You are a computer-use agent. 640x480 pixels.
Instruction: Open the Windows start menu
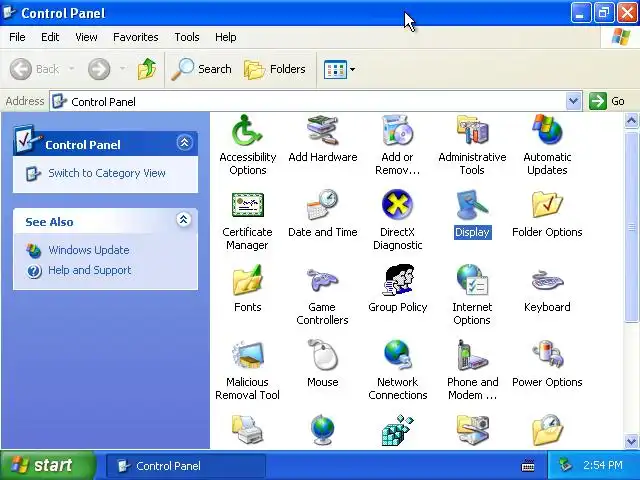coord(47,465)
